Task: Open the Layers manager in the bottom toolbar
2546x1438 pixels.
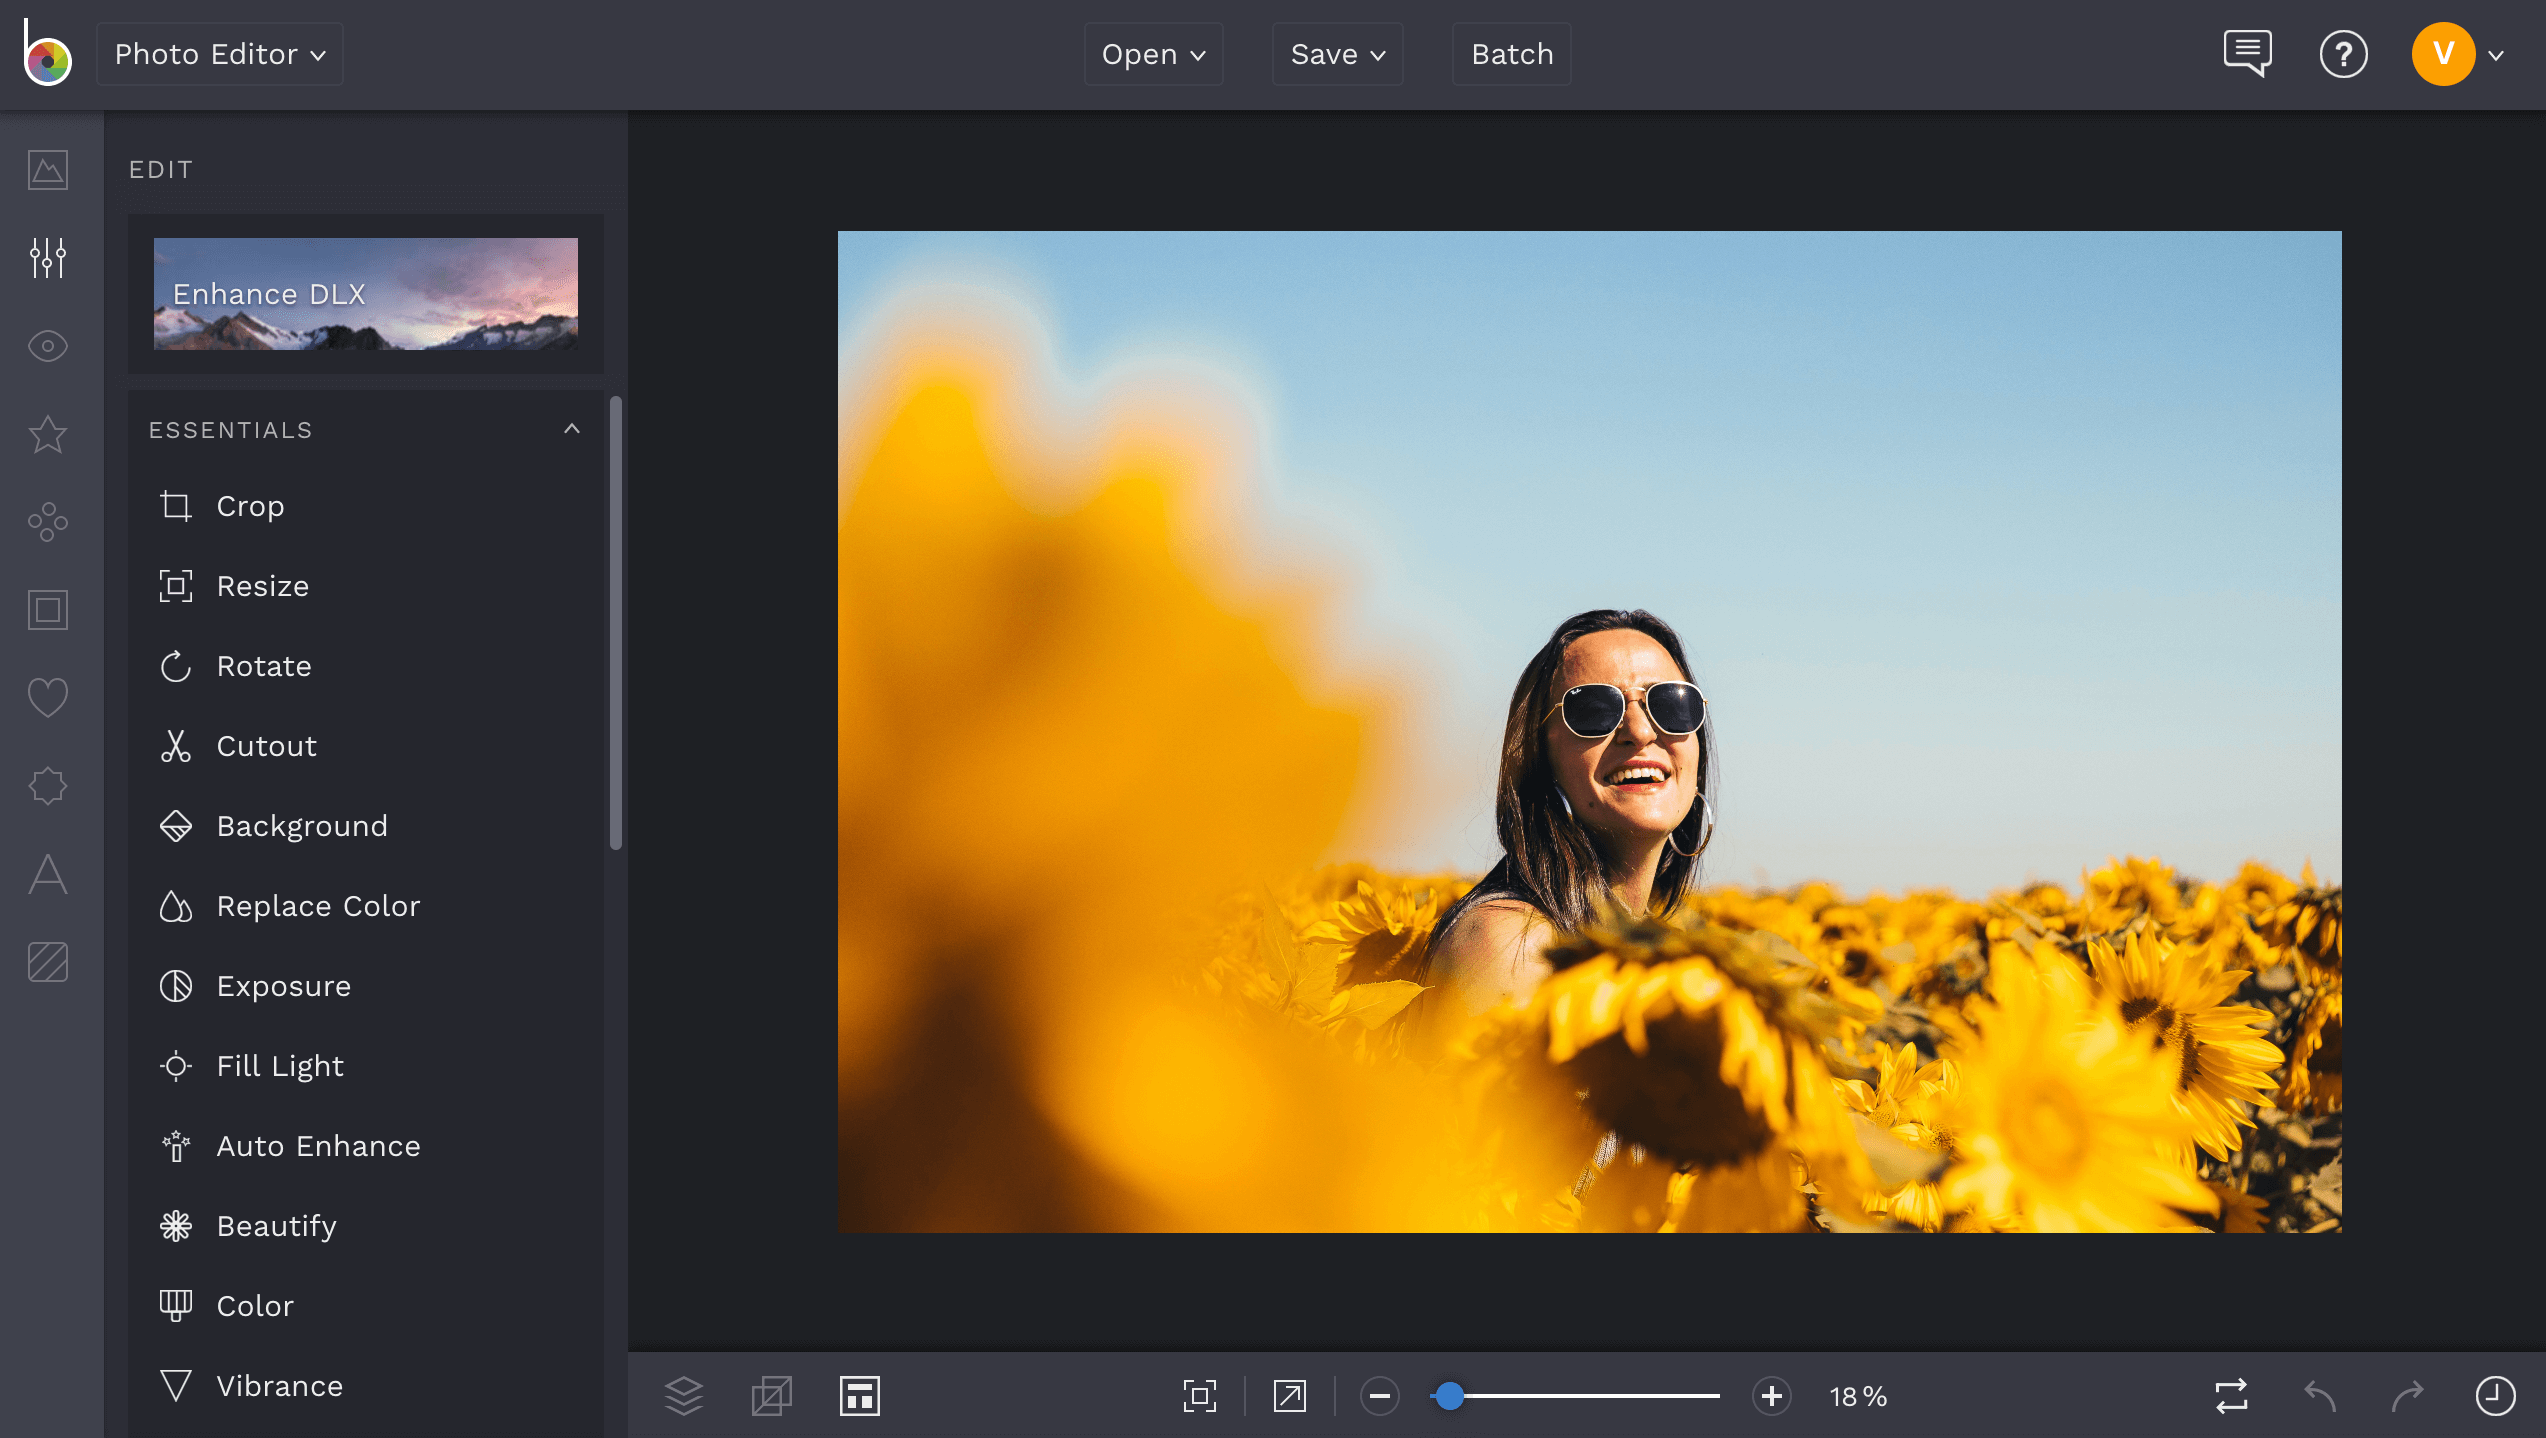Action: [684, 1396]
